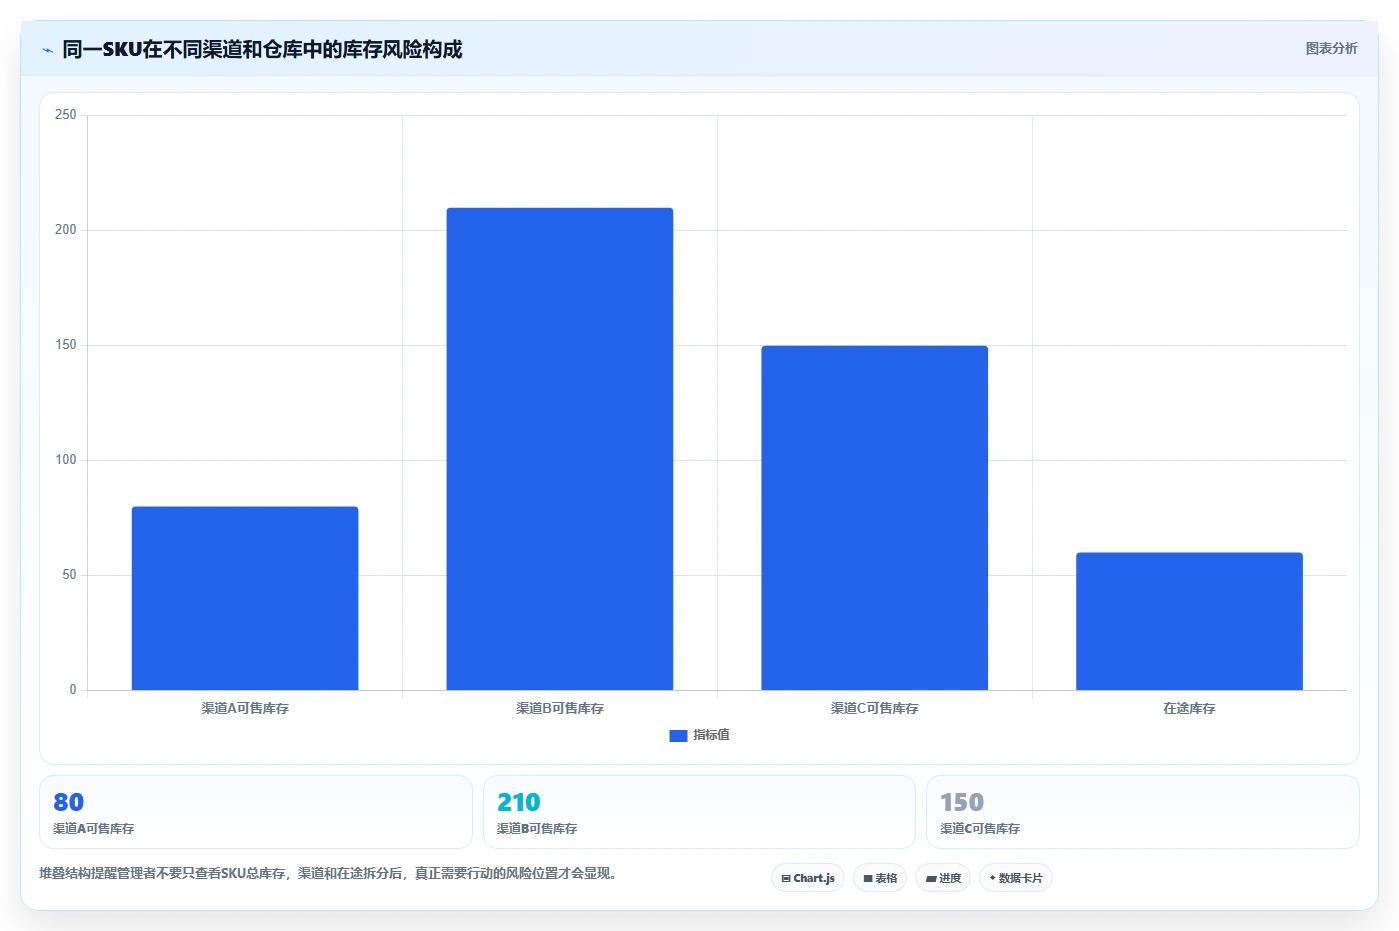This screenshot has height=931, width=1399.
Task: Select the 数据卡片 tag pill
Action: coord(1016,878)
